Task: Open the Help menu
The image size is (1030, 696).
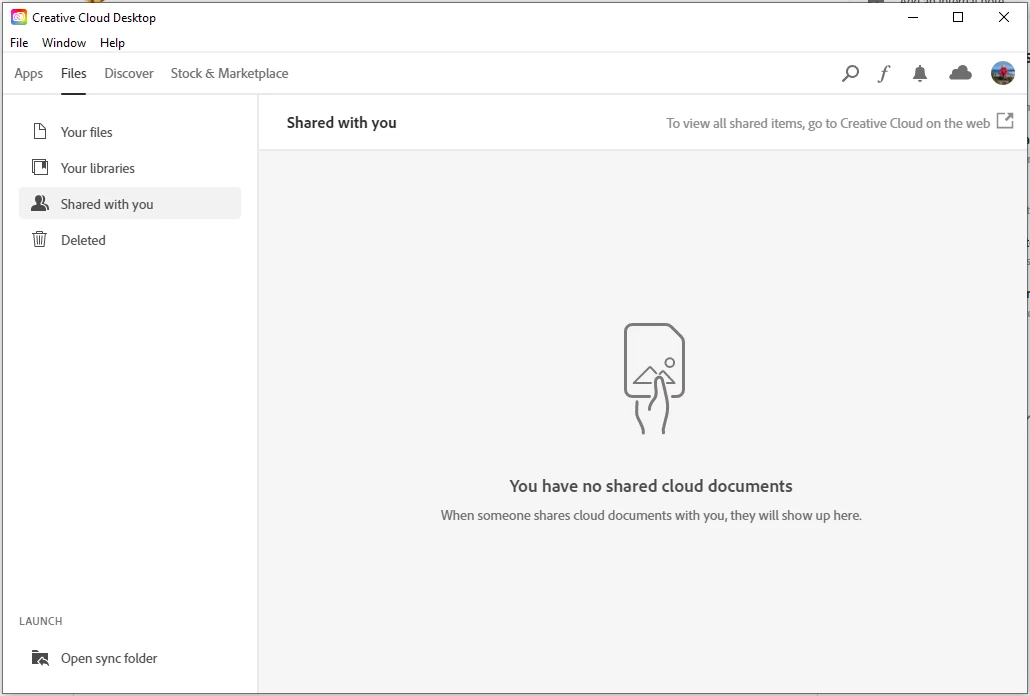Action: 112,43
